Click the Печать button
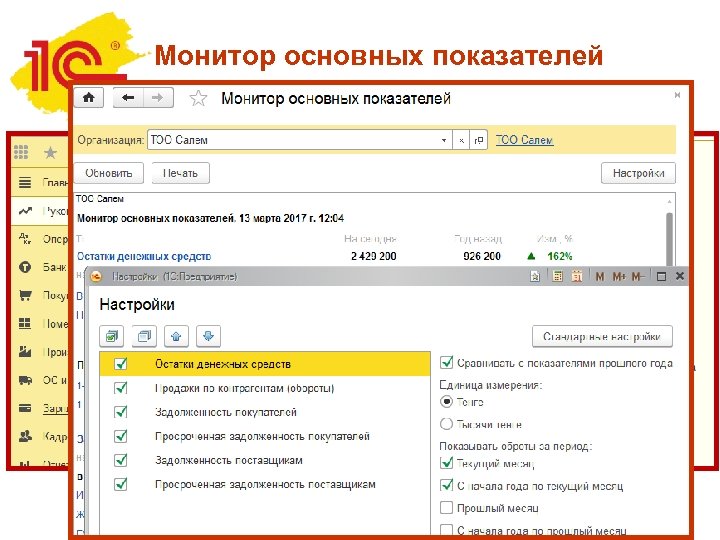Viewport: 720px width, 540px height. click(180, 173)
